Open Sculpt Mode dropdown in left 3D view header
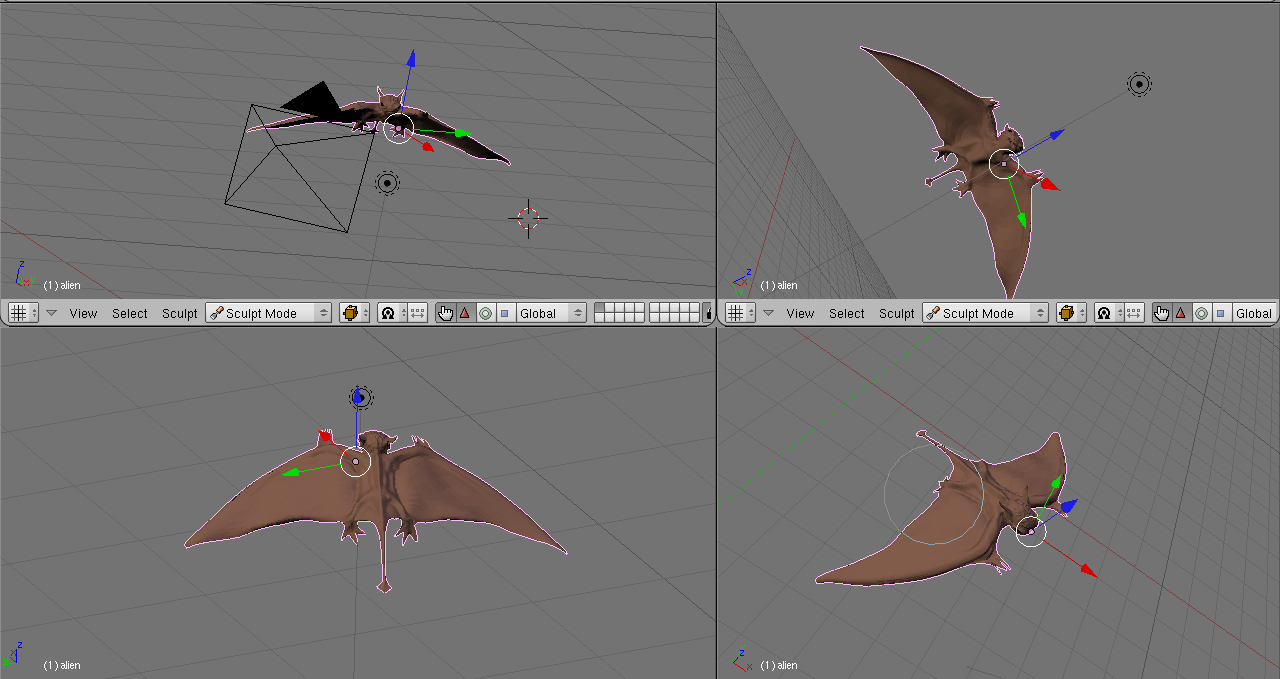This screenshot has height=679, width=1280. point(268,313)
